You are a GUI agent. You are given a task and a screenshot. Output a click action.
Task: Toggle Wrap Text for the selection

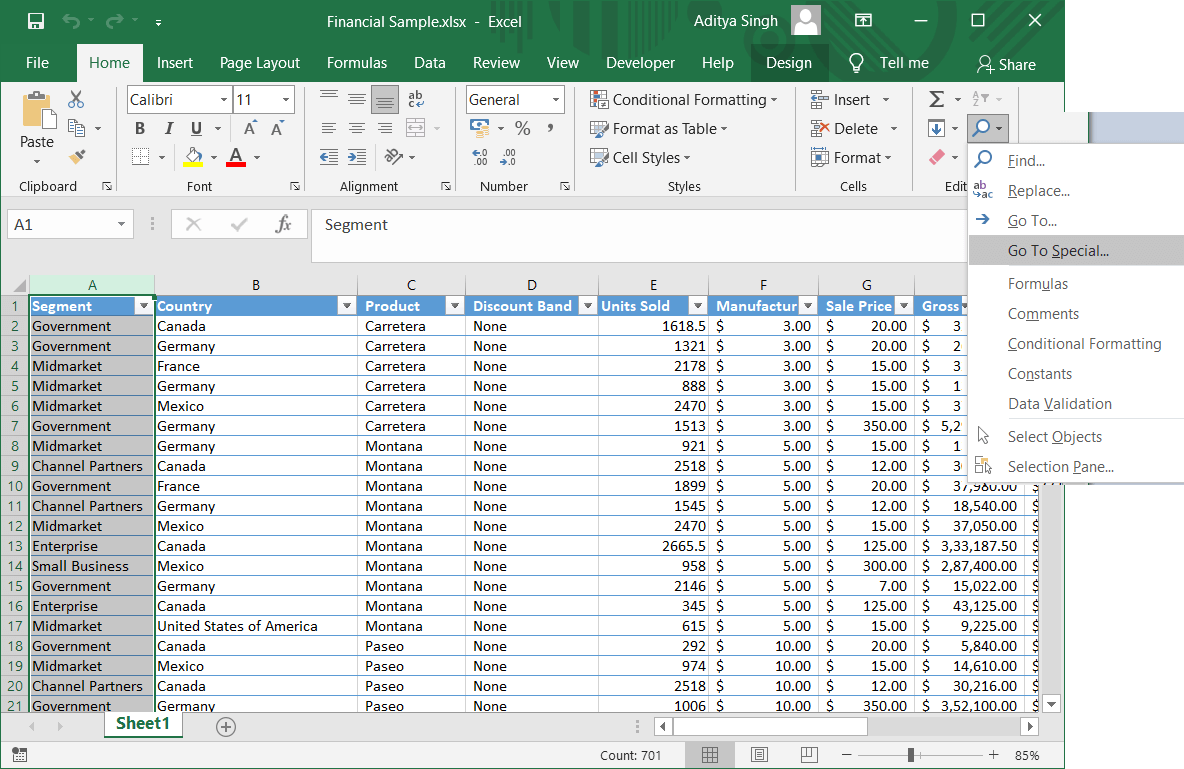(x=415, y=99)
